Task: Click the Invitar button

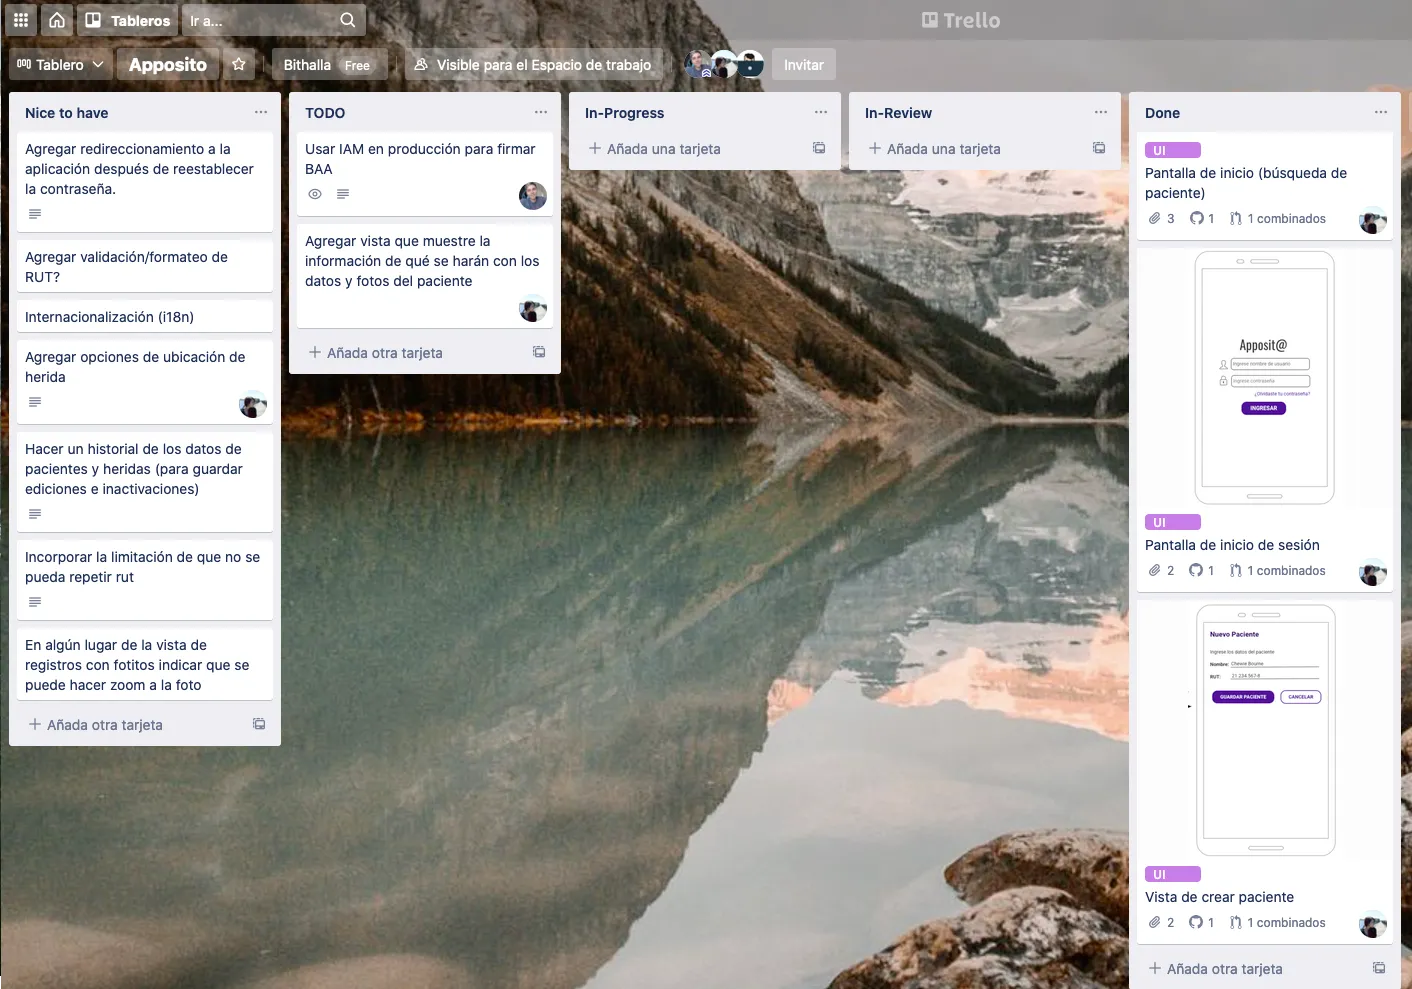Action: click(x=804, y=65)
